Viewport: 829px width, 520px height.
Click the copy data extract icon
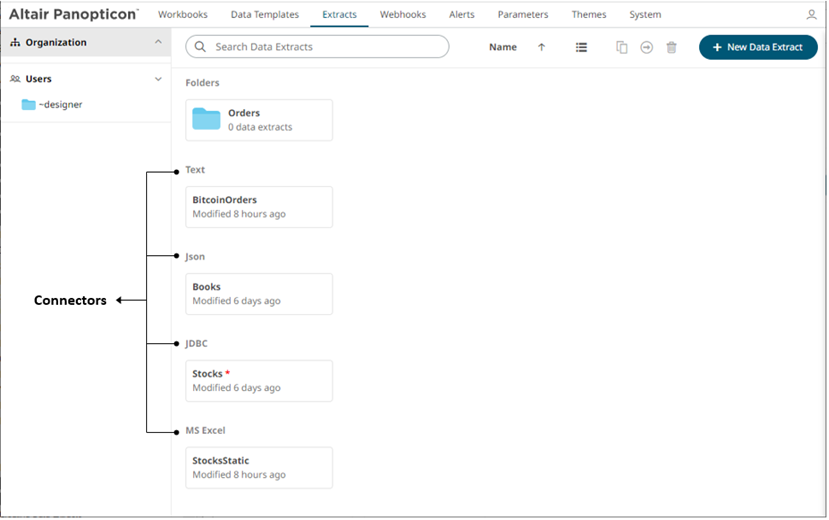click(622, 48)
